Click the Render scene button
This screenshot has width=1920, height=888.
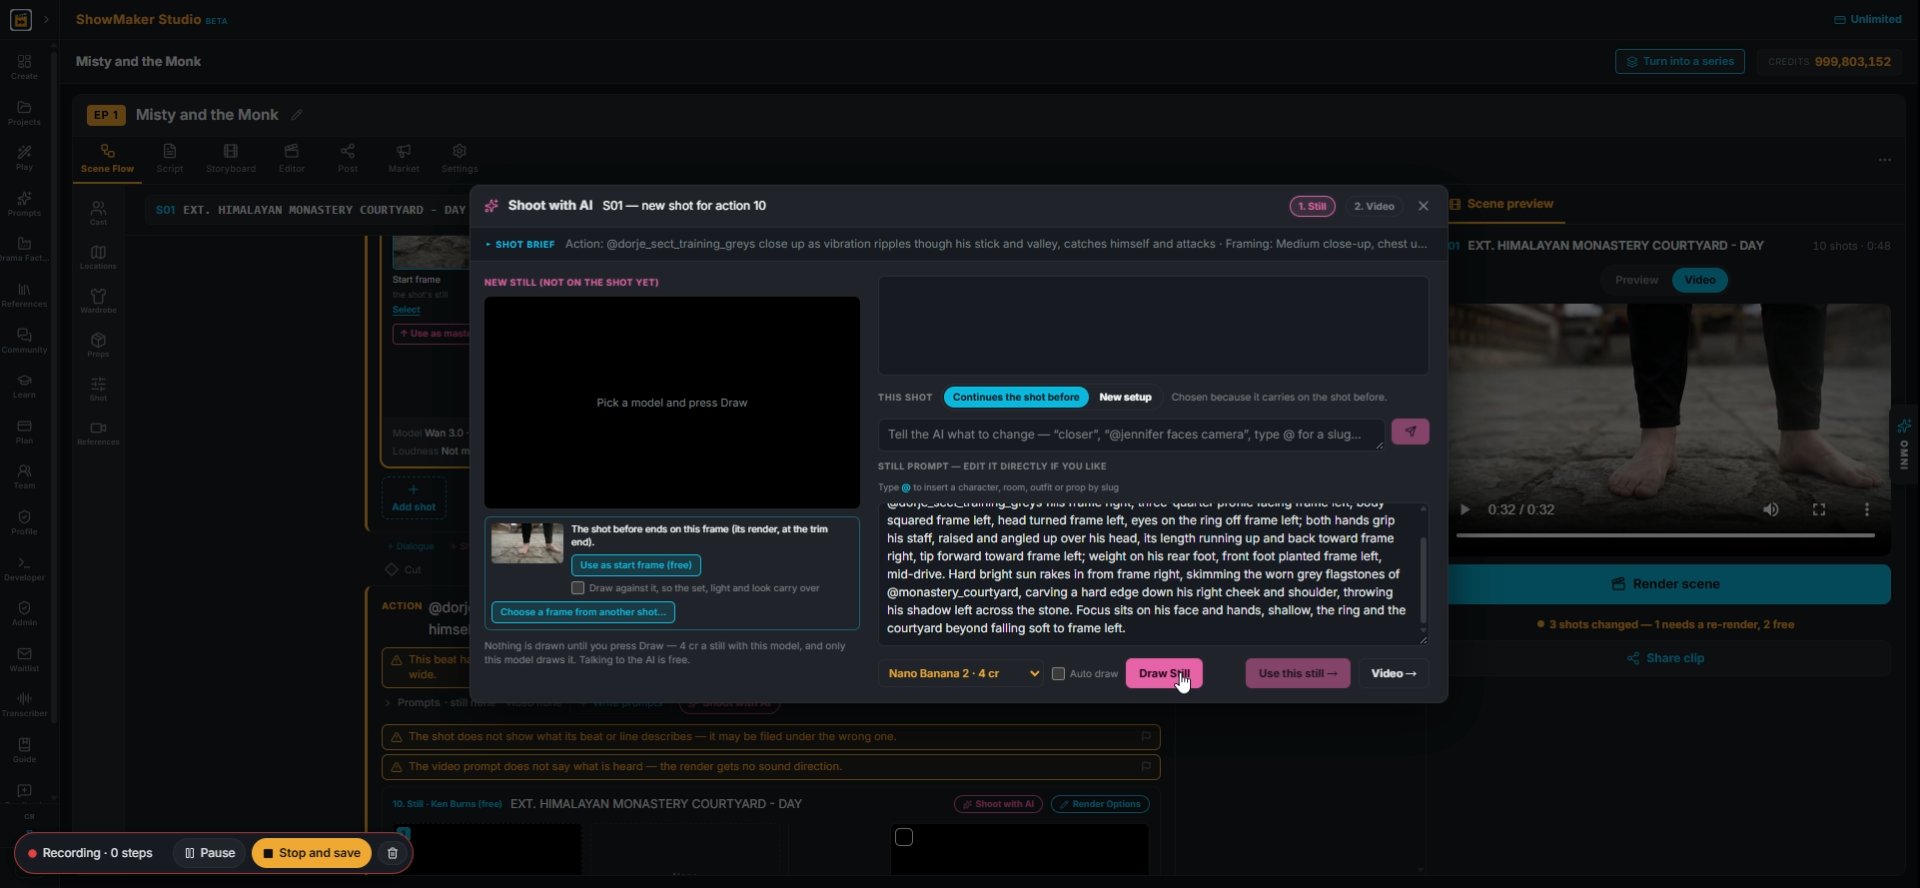(x=1666, y=584)
